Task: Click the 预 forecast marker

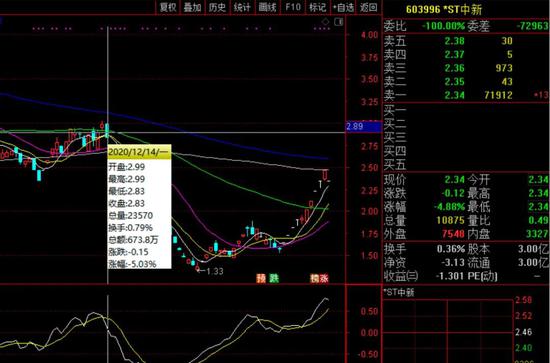Action: click(261, 278)
